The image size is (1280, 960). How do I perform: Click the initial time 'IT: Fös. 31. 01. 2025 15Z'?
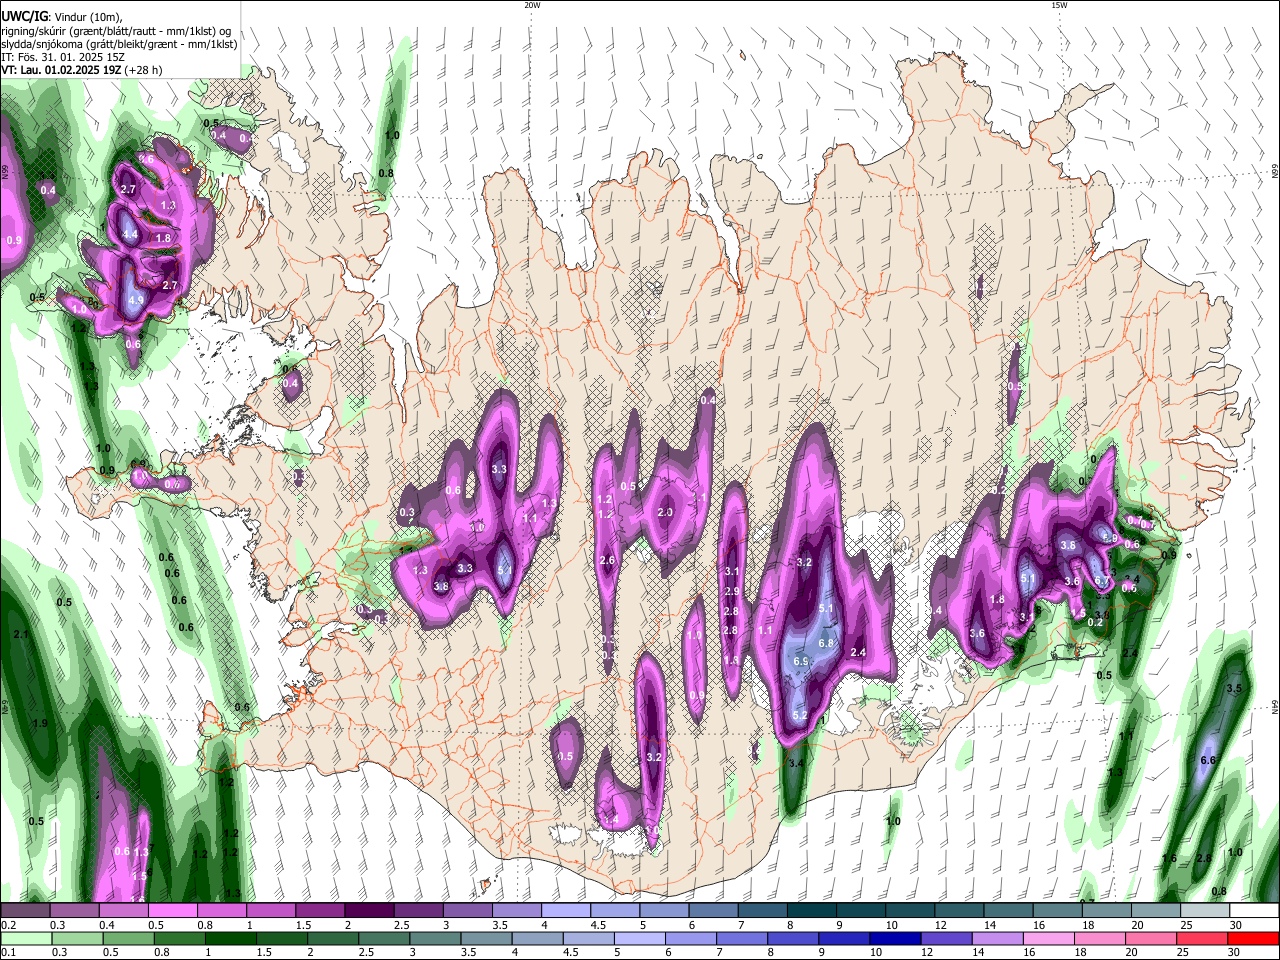tap(63, 57)
